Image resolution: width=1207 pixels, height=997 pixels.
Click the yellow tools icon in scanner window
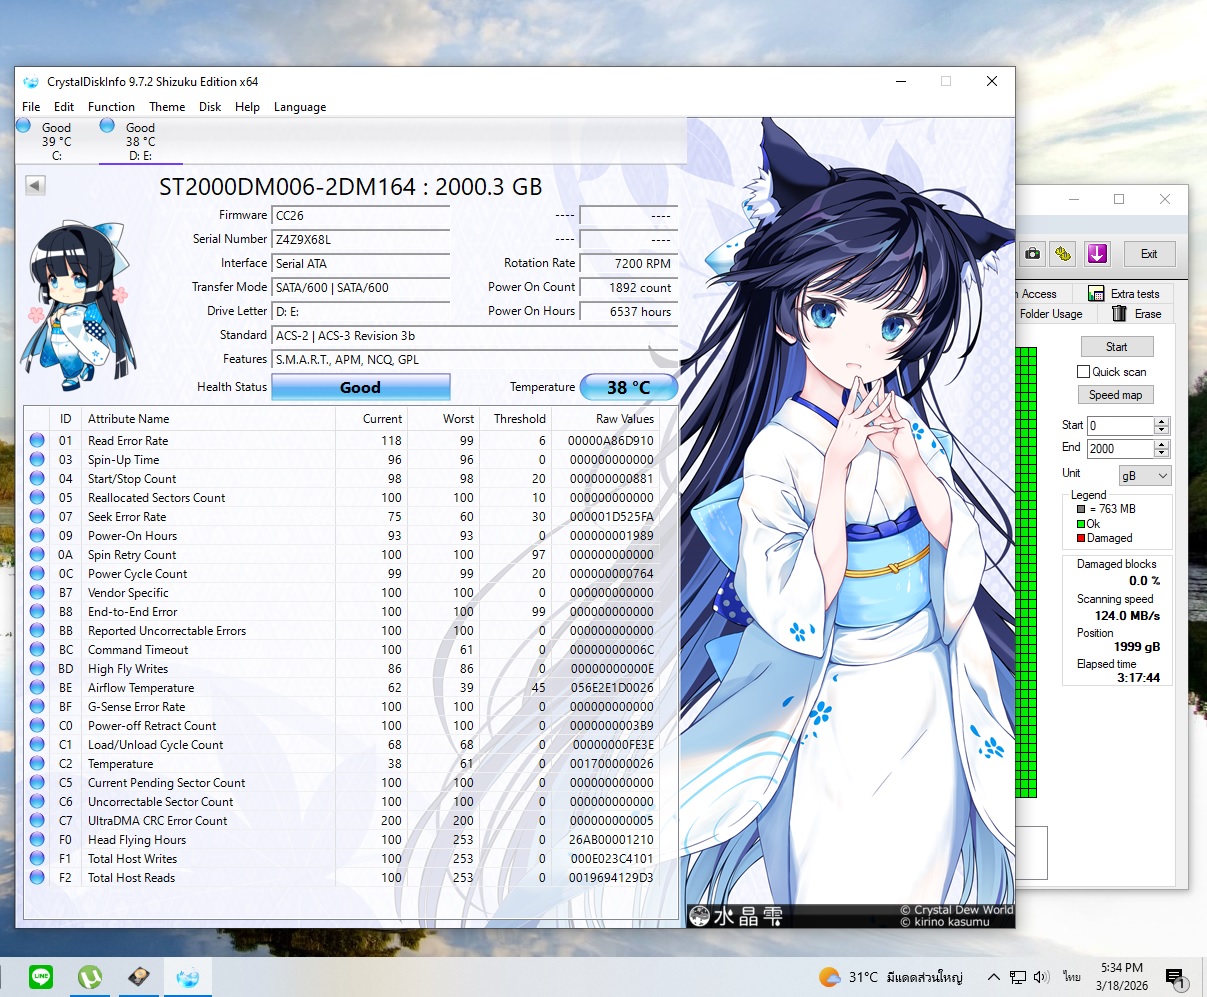1063,254
